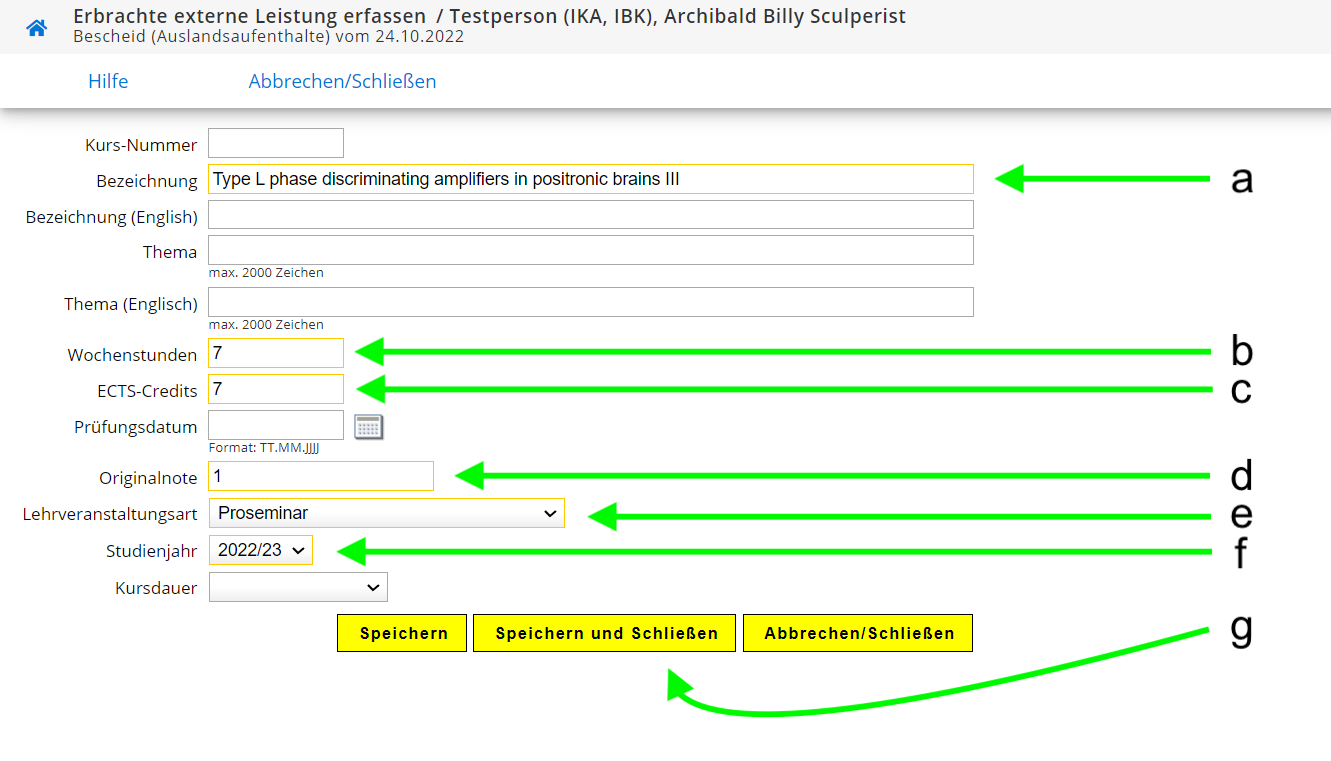1331x761 pixels.
Task: Click the yellow Speichern button
Action: pyautogui.click(x=402, y=633)
